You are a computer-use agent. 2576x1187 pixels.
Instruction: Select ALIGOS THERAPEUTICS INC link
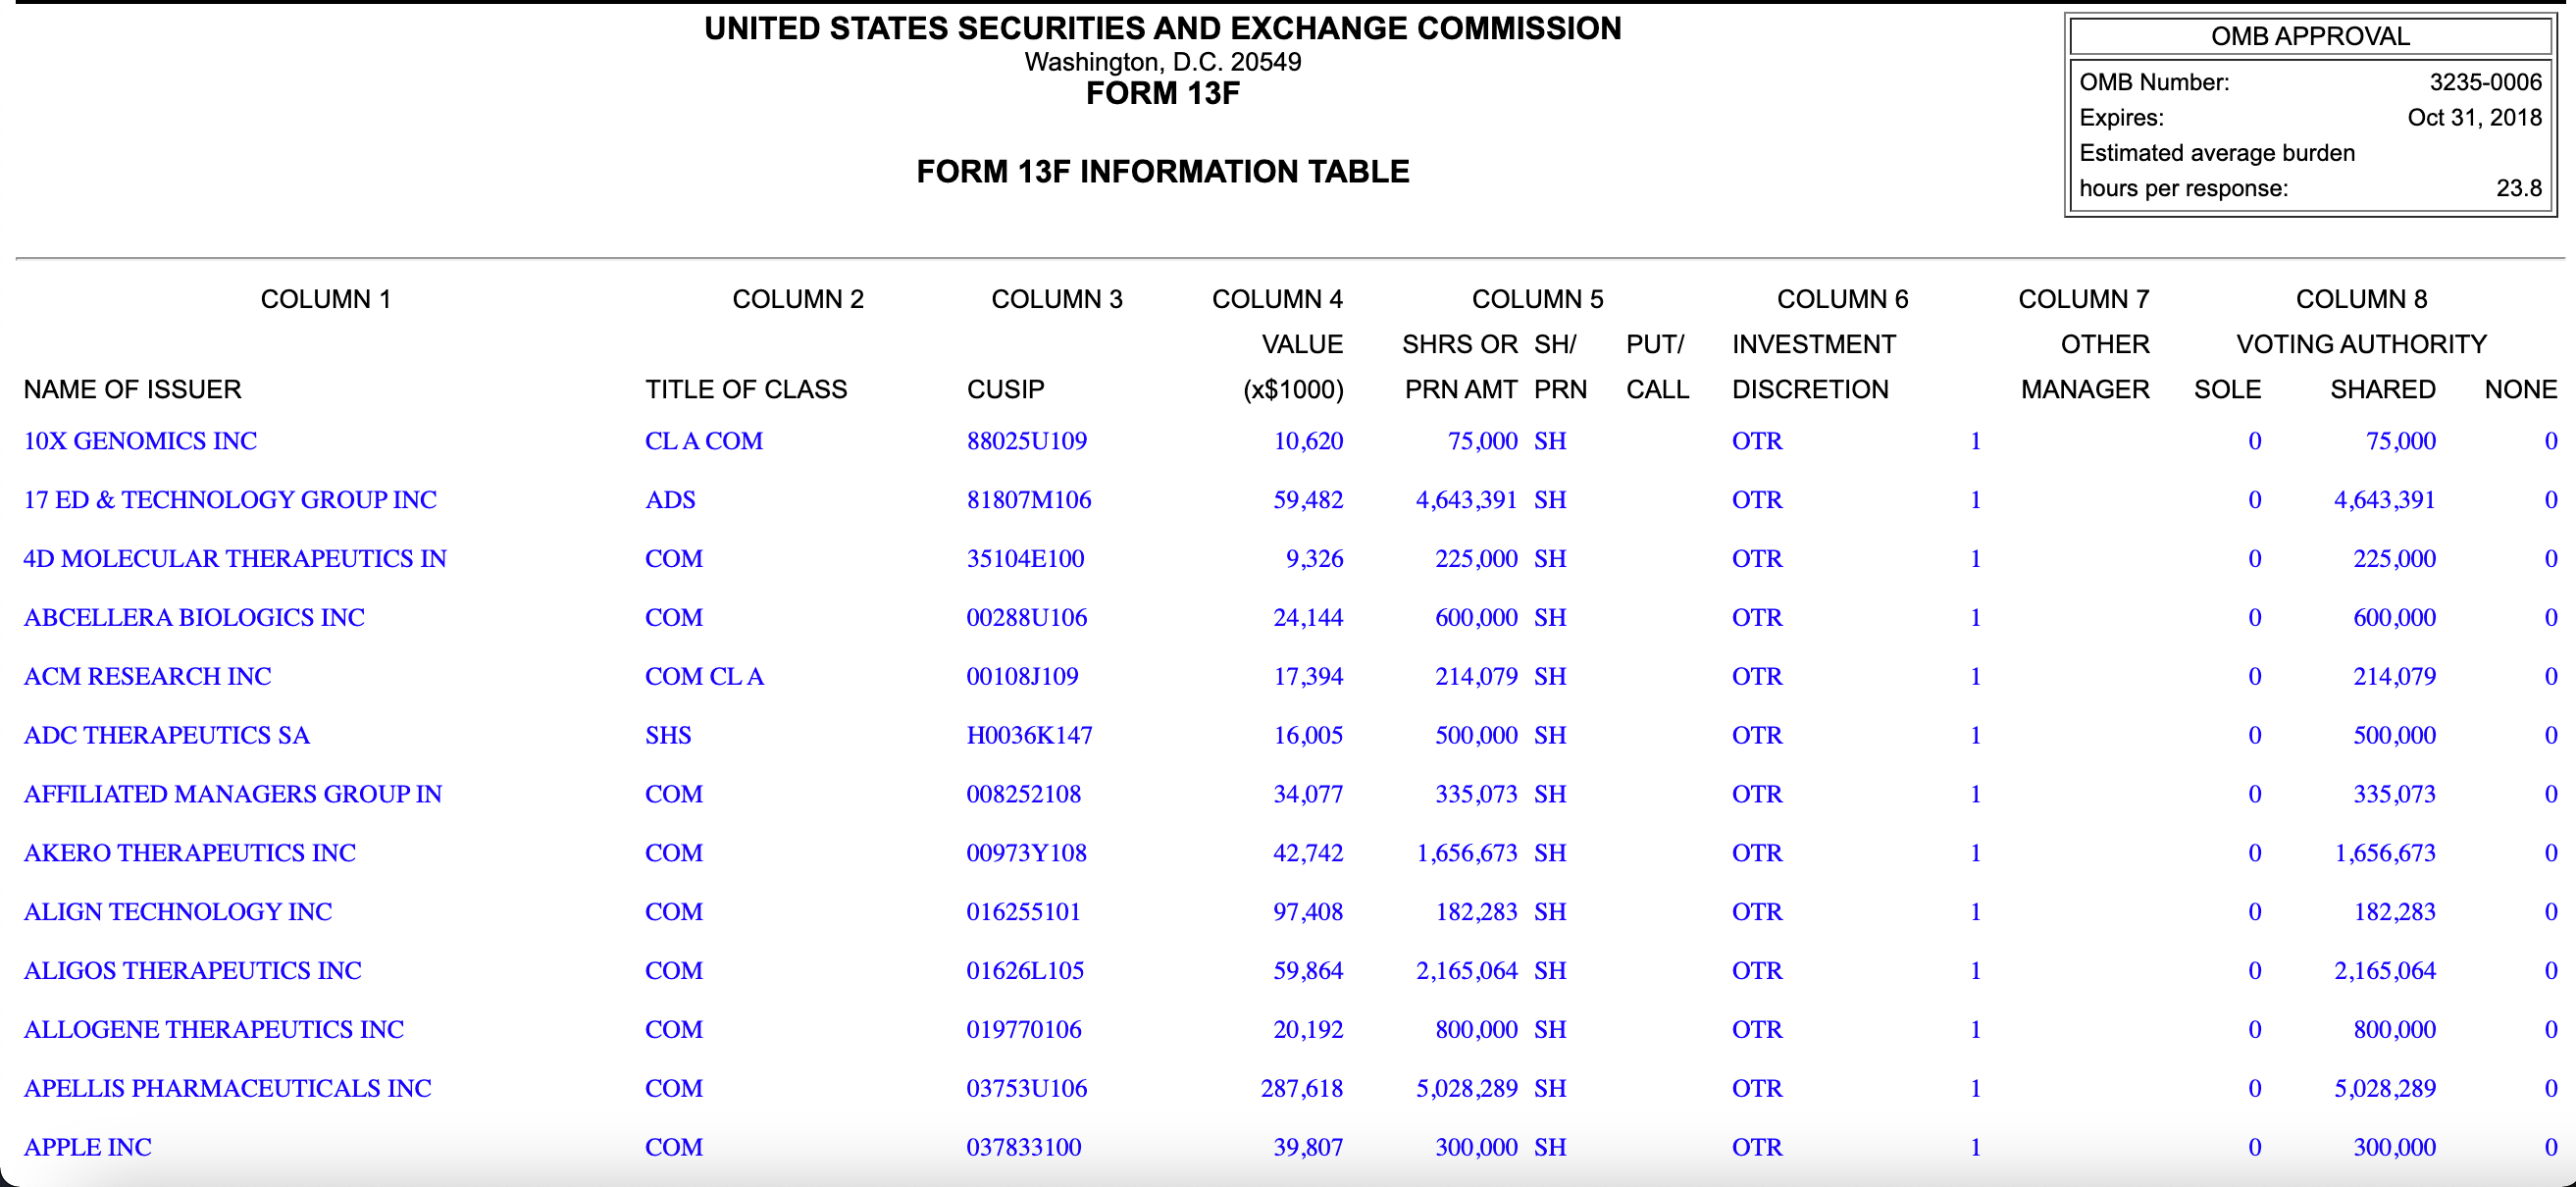coord(193,971)
